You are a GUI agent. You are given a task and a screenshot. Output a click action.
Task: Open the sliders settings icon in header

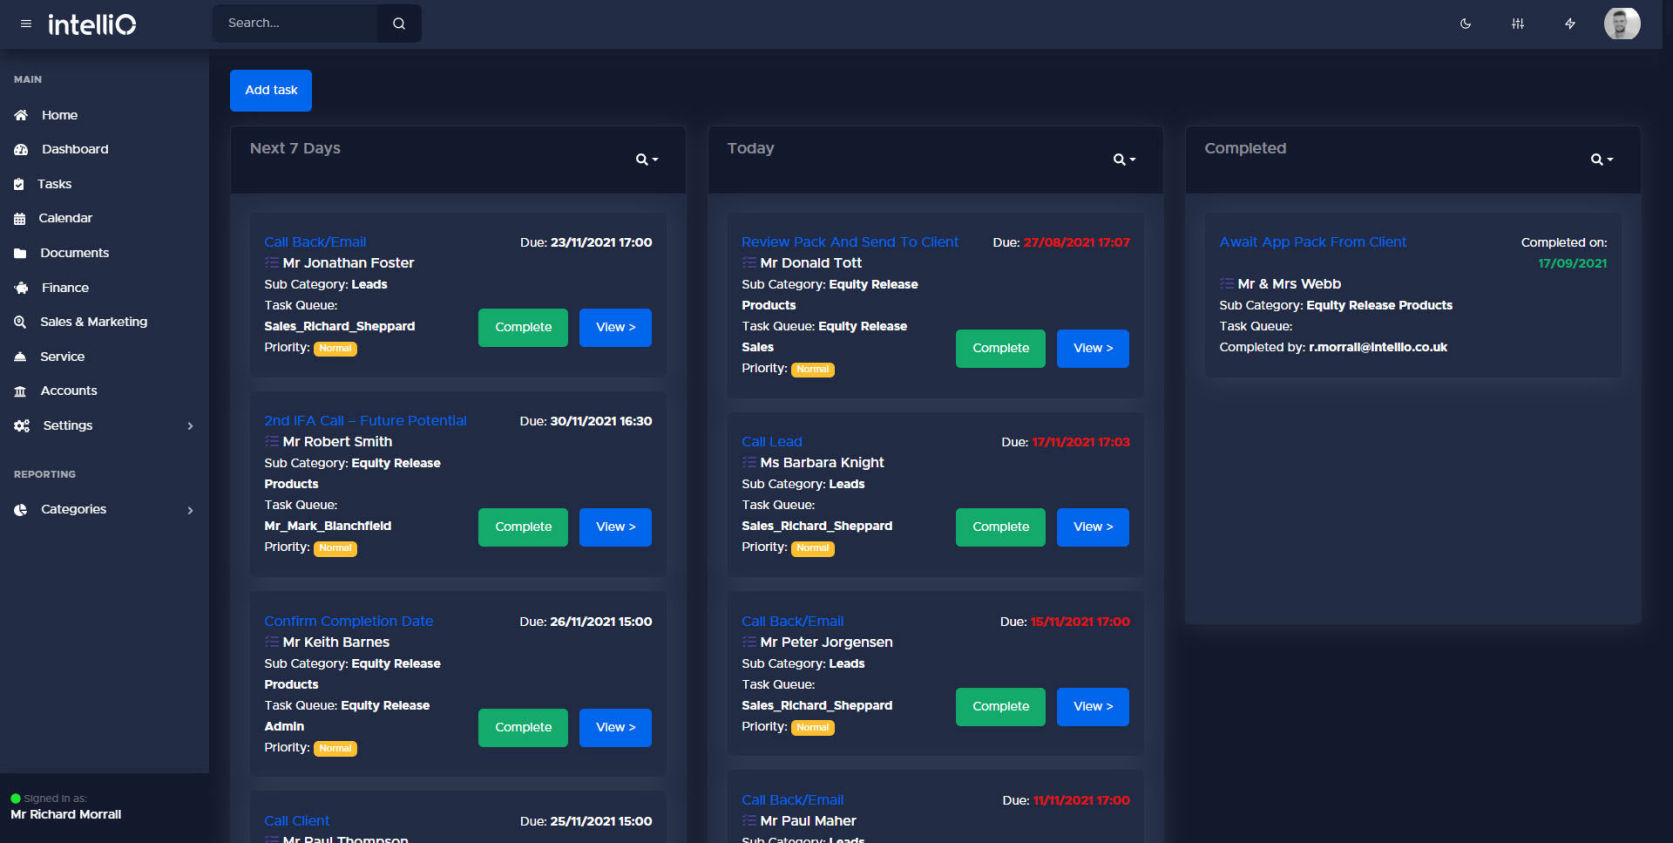click(1517, 24)
